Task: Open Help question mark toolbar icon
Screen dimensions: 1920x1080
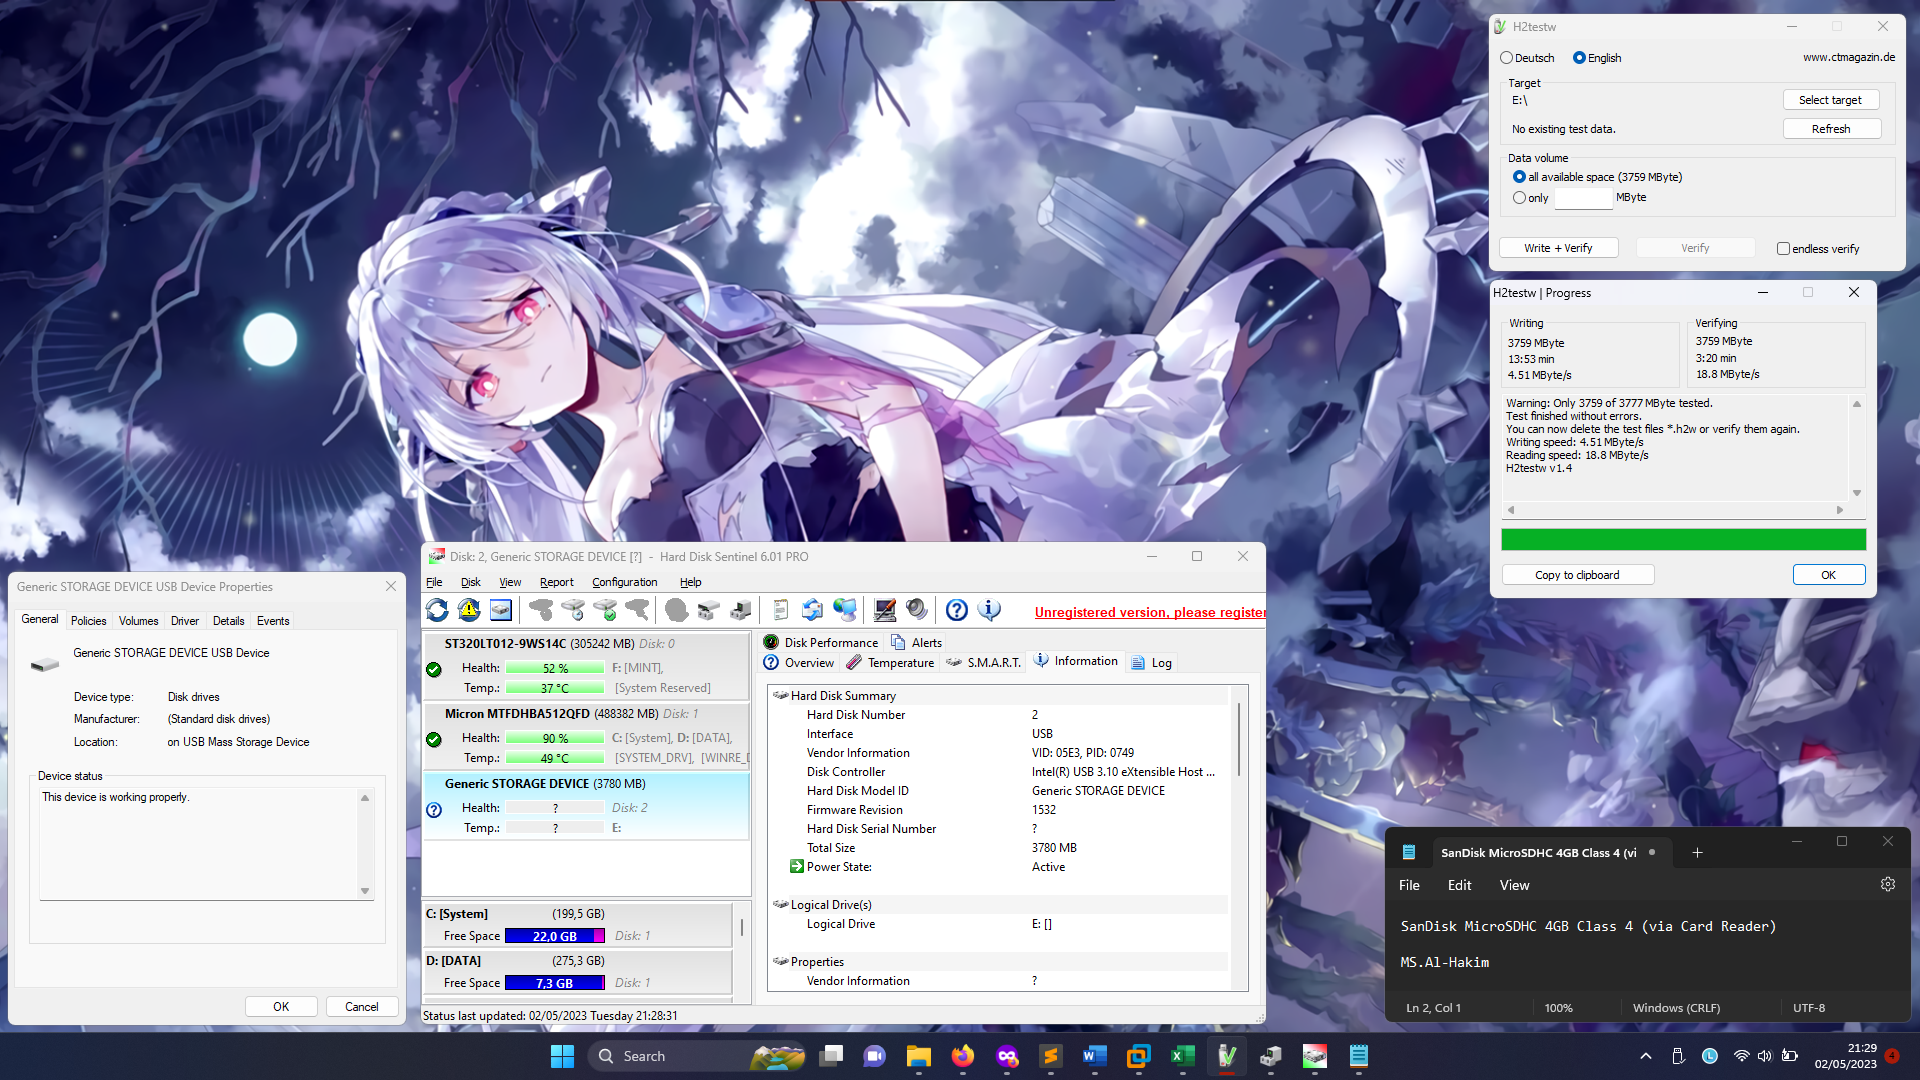Action: point(957,609)
